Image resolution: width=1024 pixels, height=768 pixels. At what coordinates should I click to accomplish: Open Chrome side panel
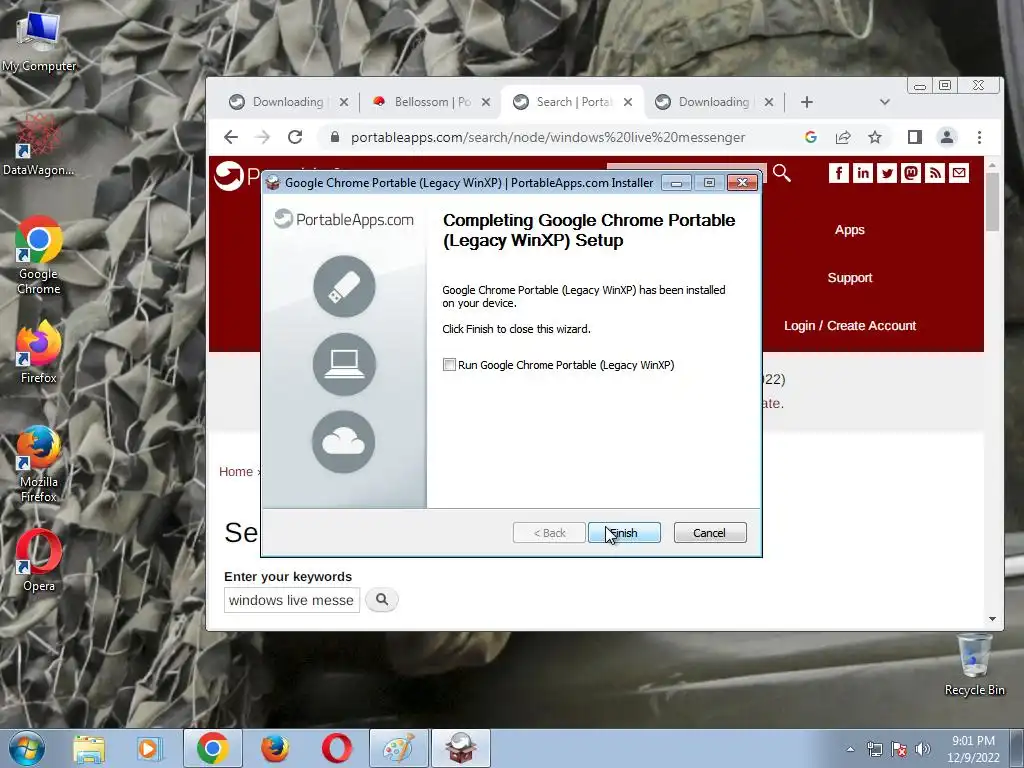click(x=914, y=137)
